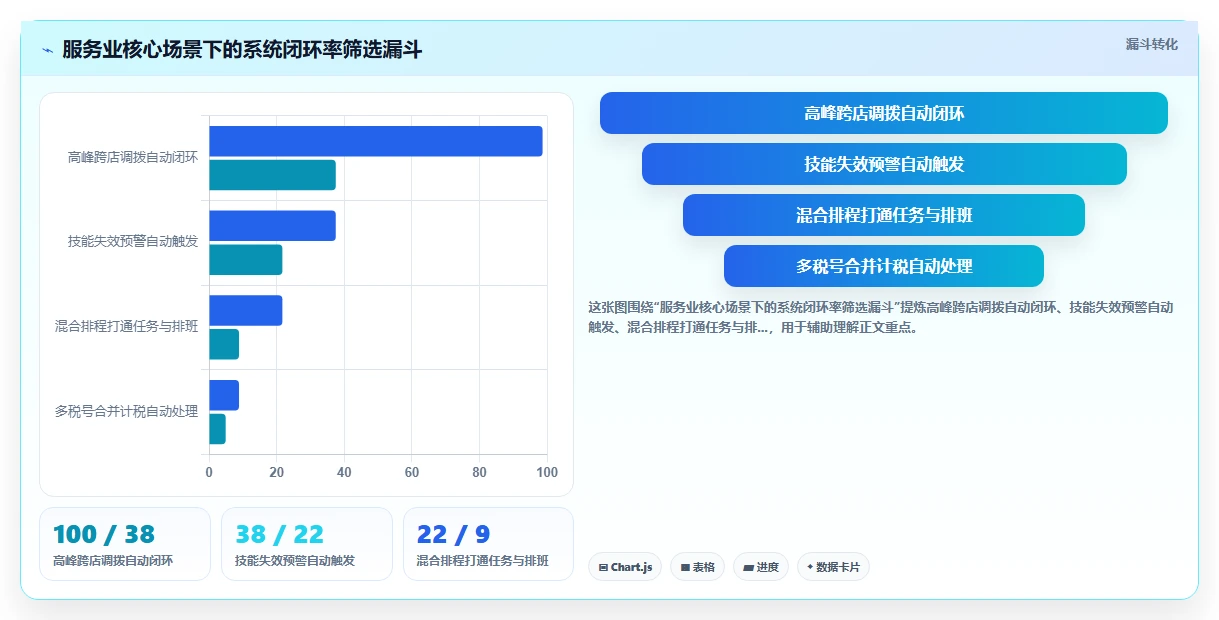Click the chart axis label 混合排程打通任务与排班
1219x620 pixels.
click(x=127, y=326)
